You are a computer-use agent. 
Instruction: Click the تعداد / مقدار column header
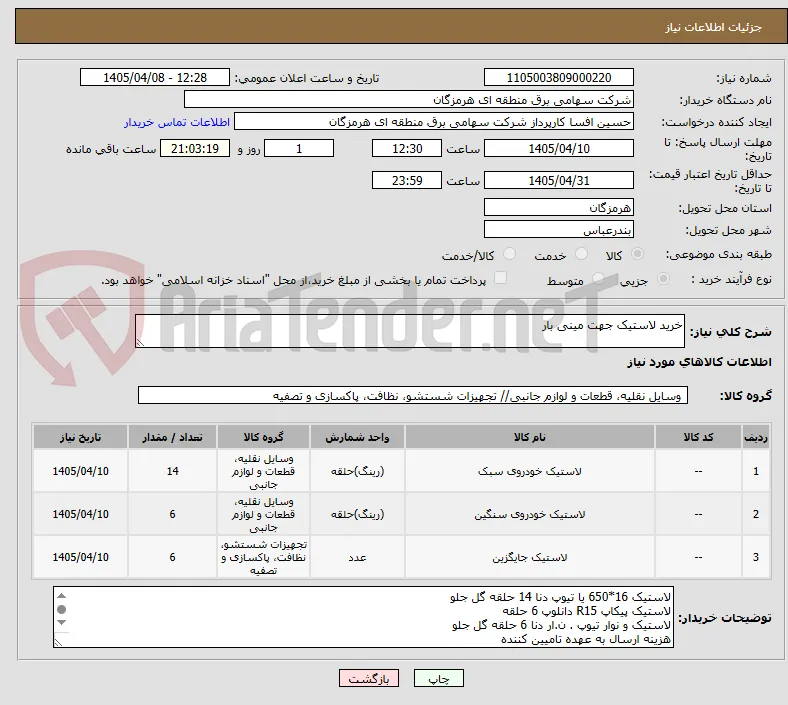coord(172,437)
